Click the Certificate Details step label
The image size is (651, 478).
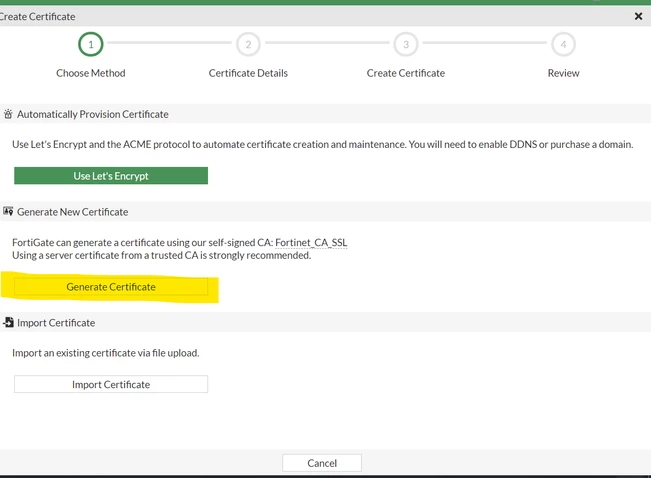click(x=248, y=73)
